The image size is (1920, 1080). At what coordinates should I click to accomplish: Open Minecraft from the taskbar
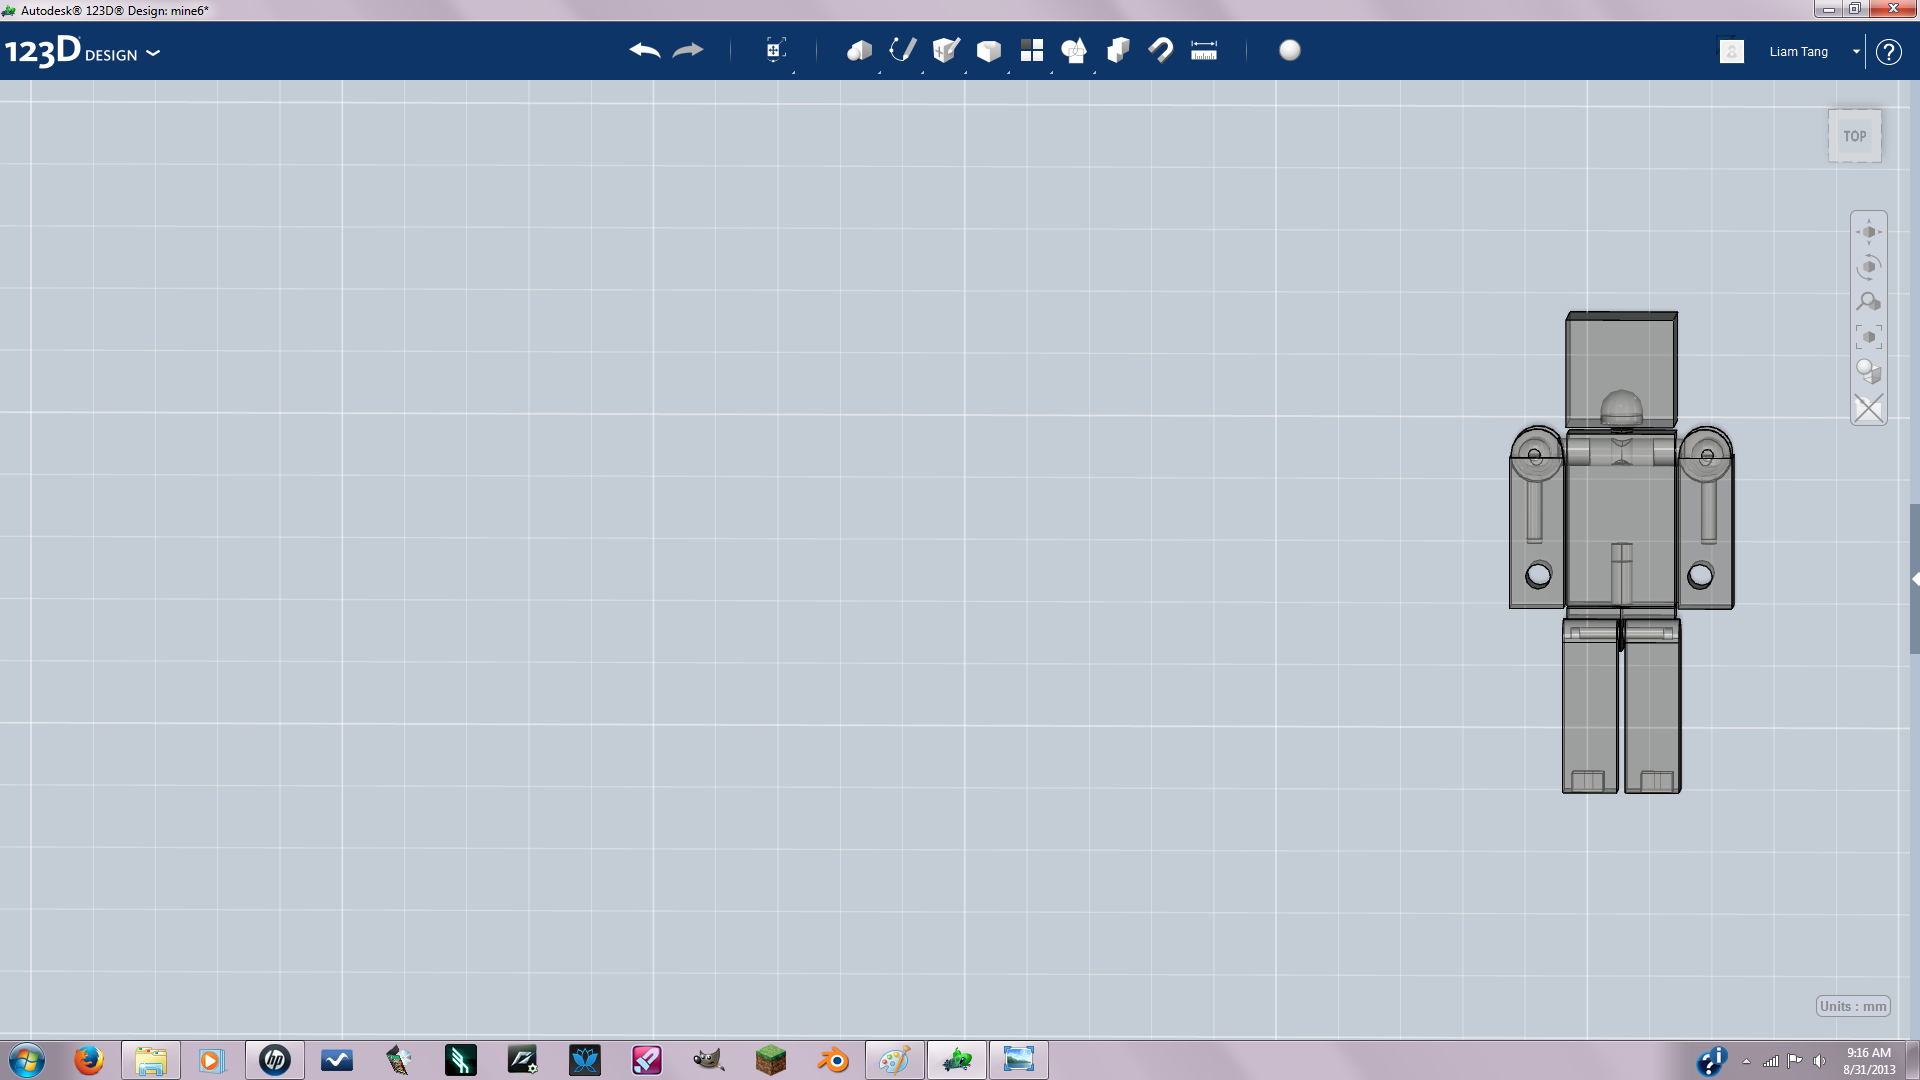(x=771, y=1060)
